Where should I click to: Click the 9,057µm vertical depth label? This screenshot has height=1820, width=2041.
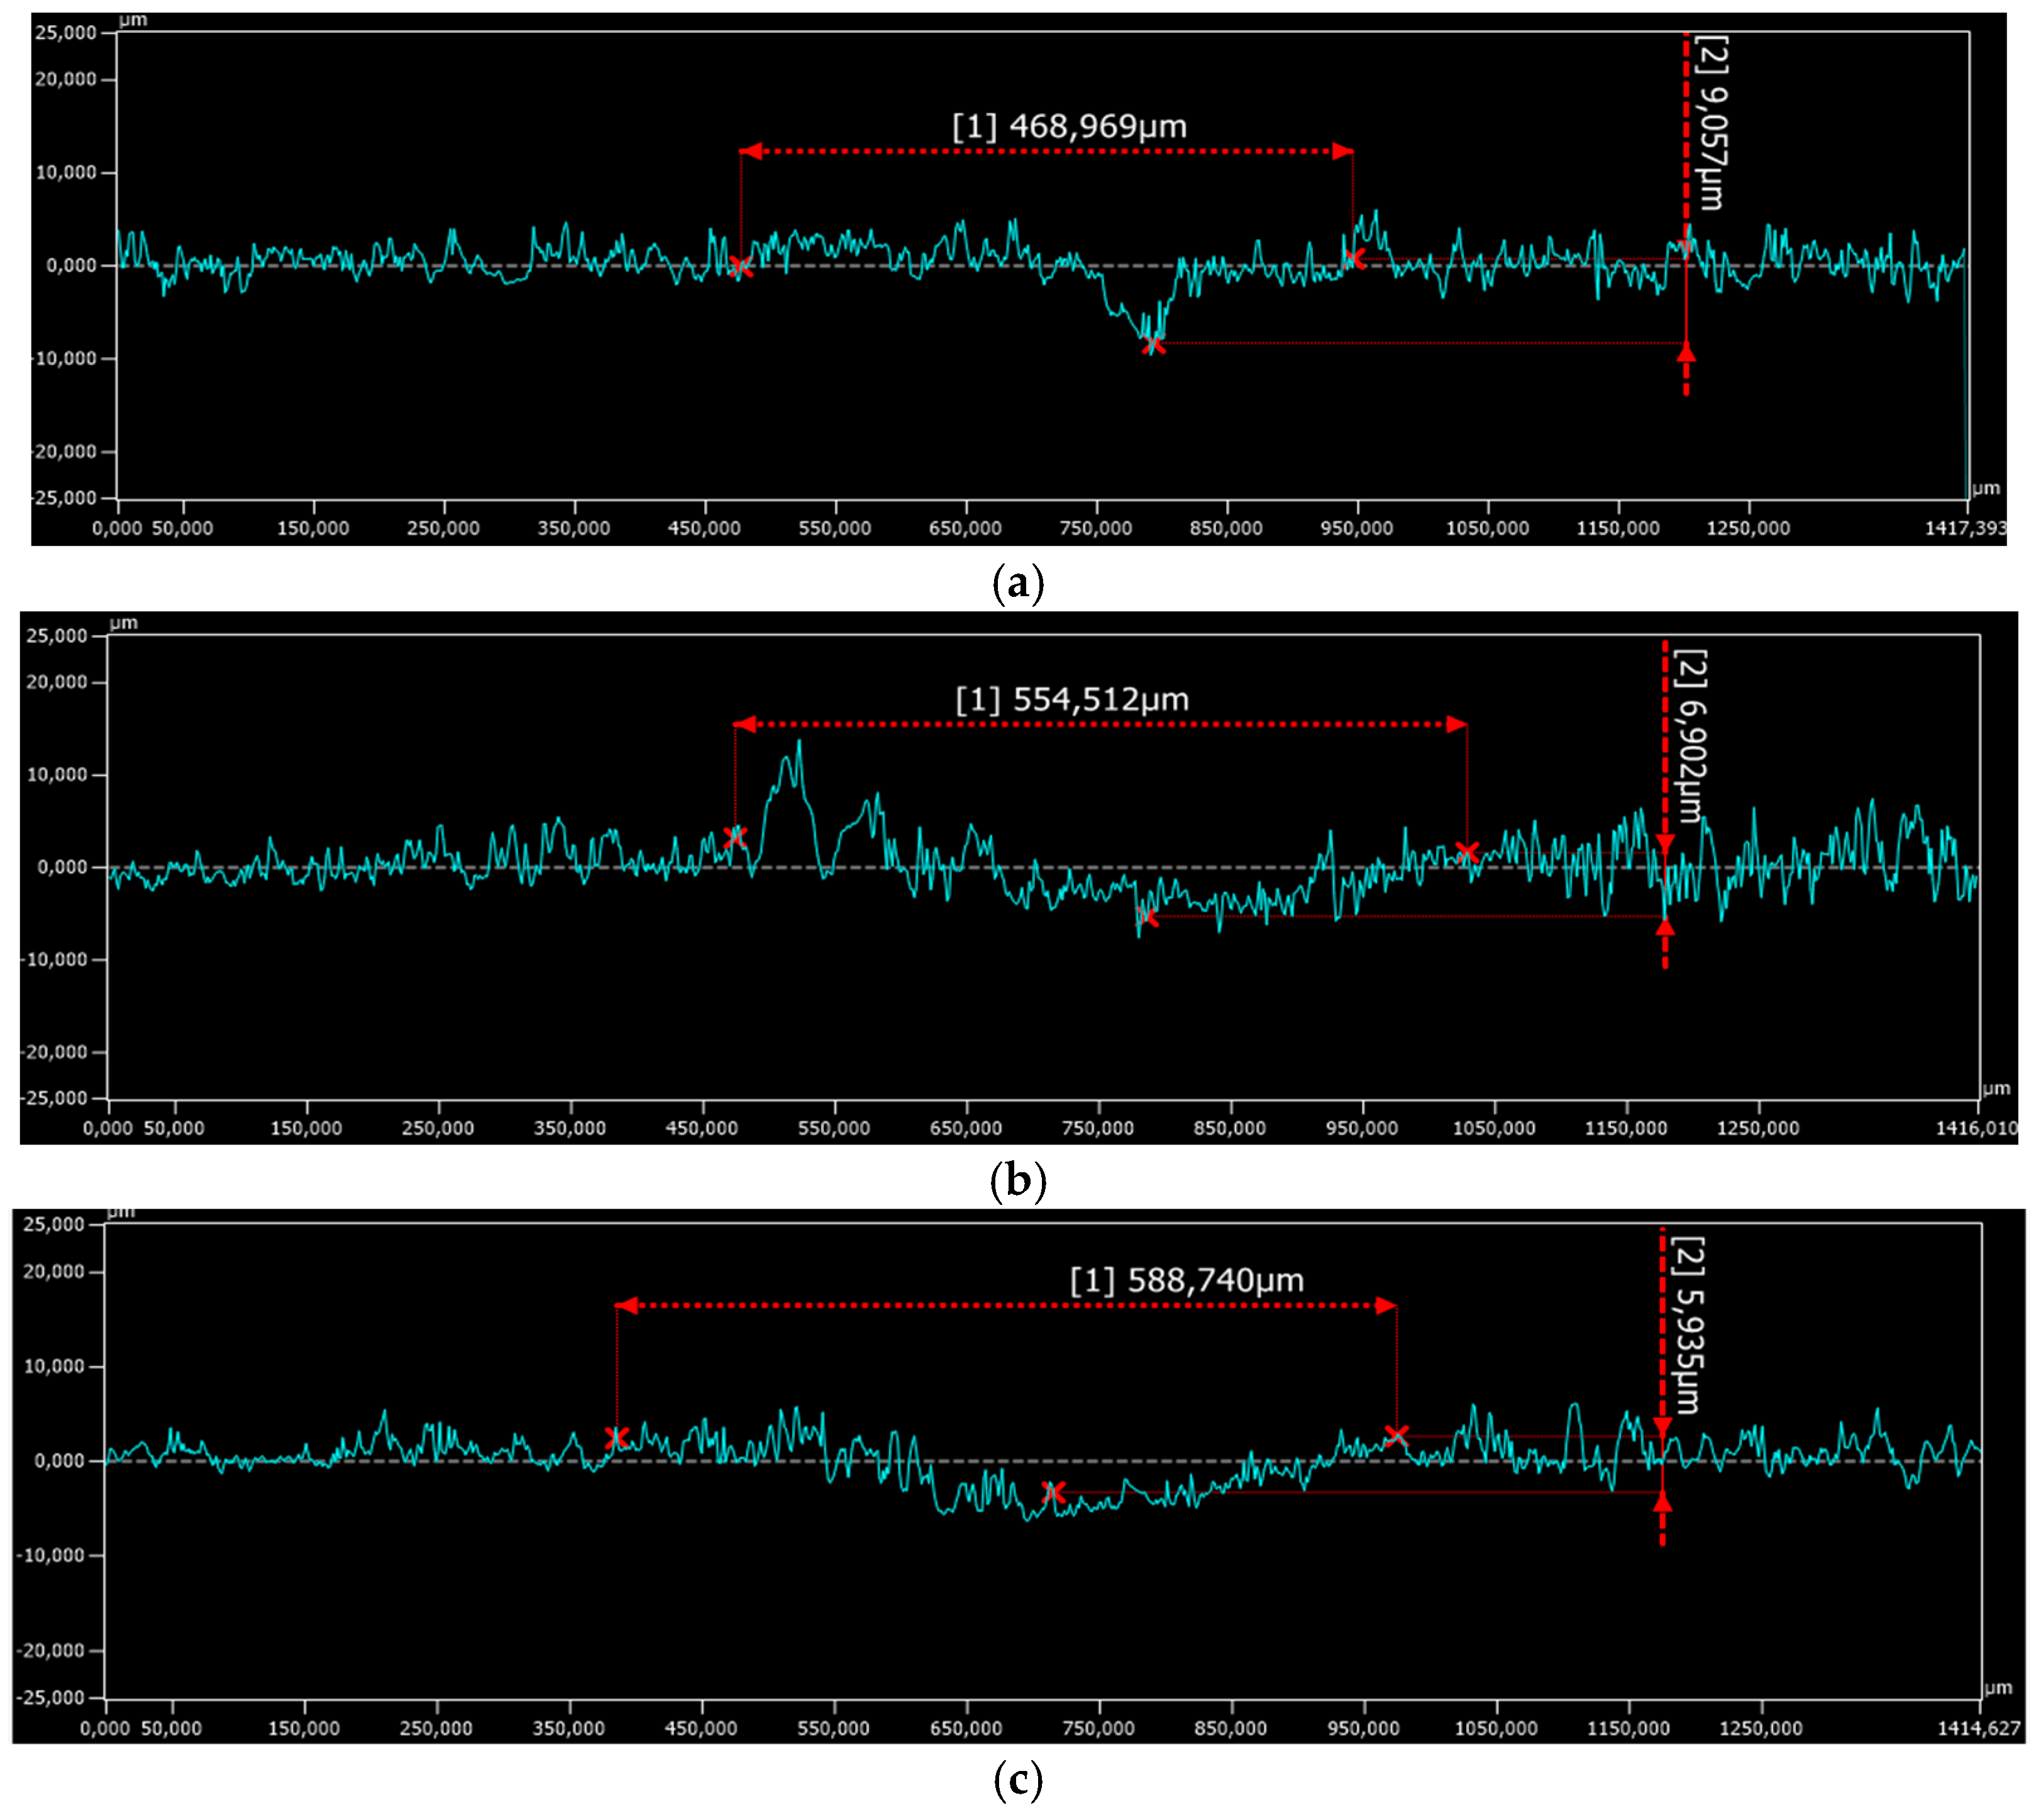coord(1711,122)
